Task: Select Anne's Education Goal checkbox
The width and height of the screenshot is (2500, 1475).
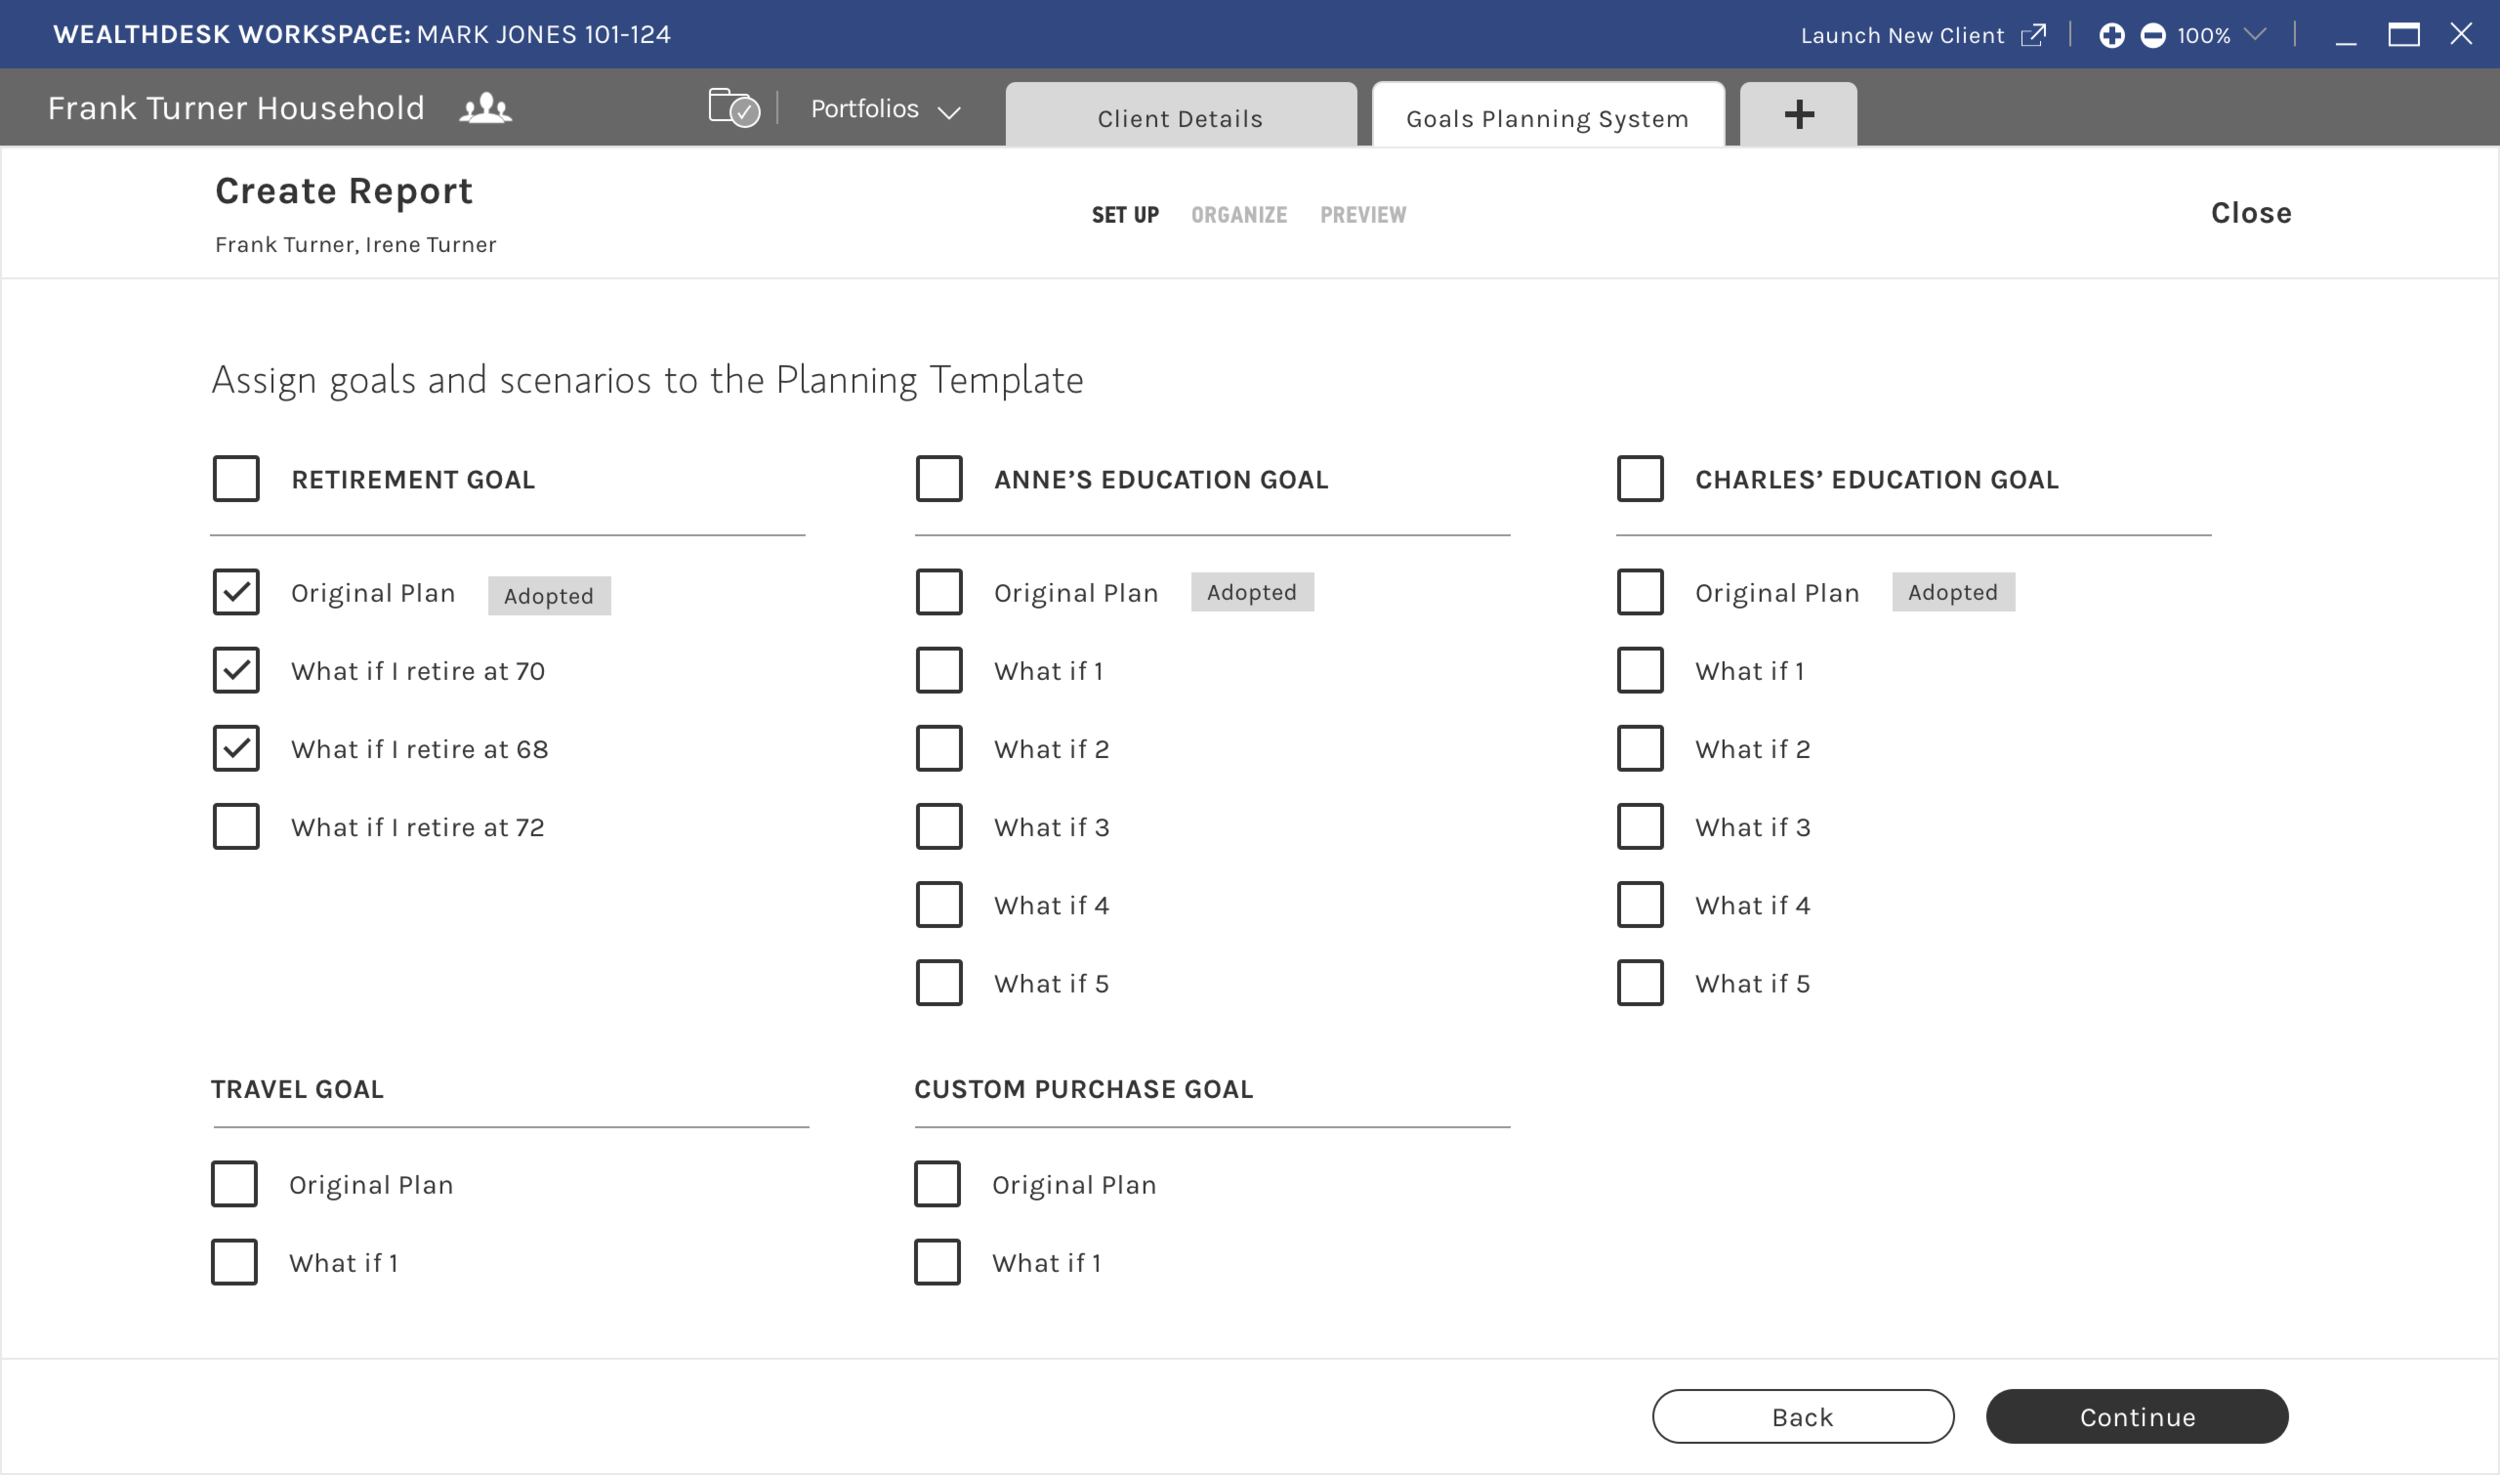Action: [939, 479]
